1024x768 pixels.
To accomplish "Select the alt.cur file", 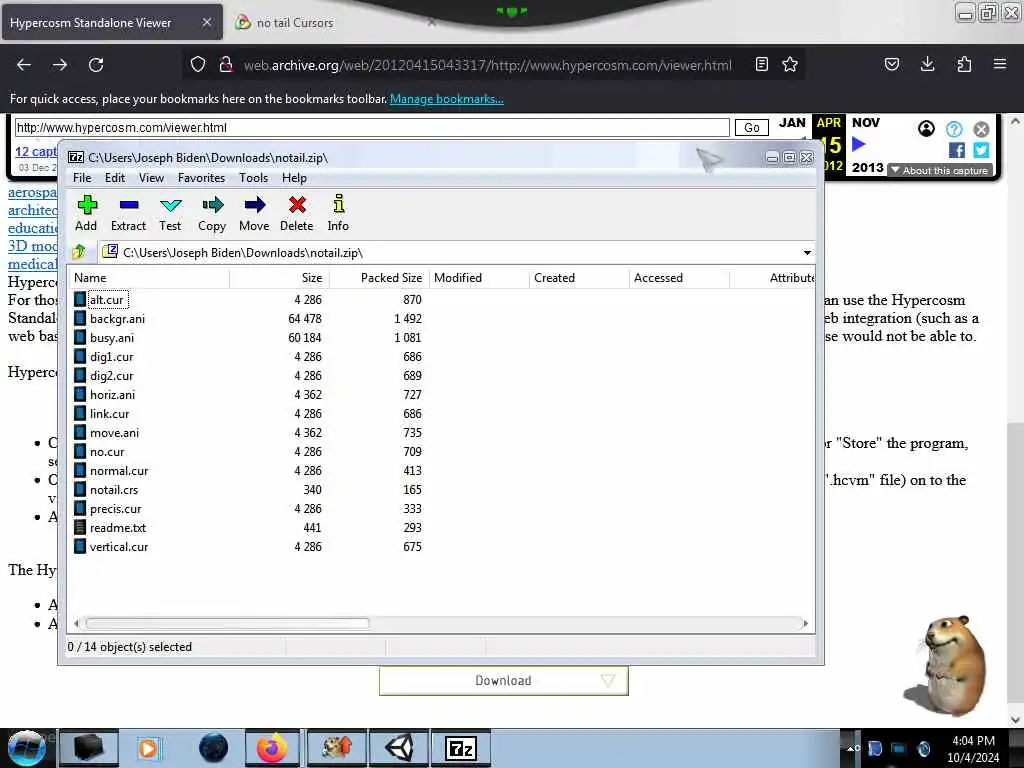I will [106, 300].
